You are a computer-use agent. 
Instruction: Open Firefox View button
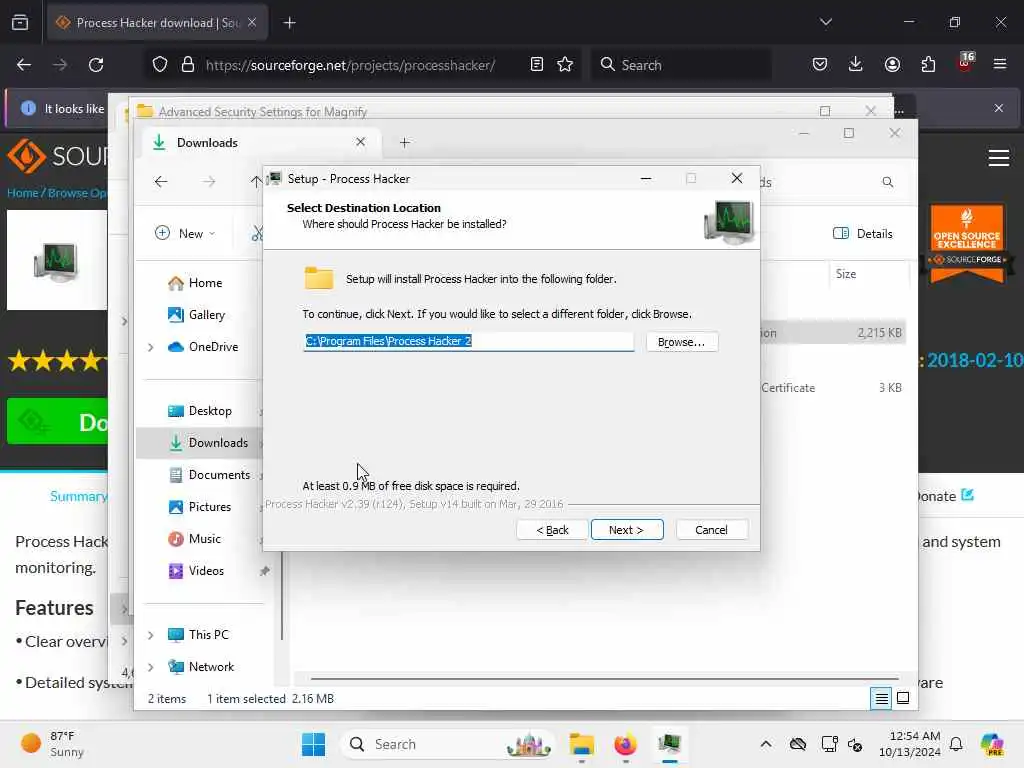[20, 23]
